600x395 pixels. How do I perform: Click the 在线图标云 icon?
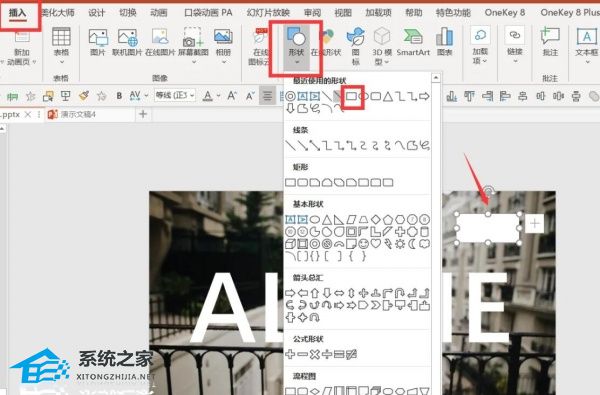pyautogui.click(x=259, y=46)
